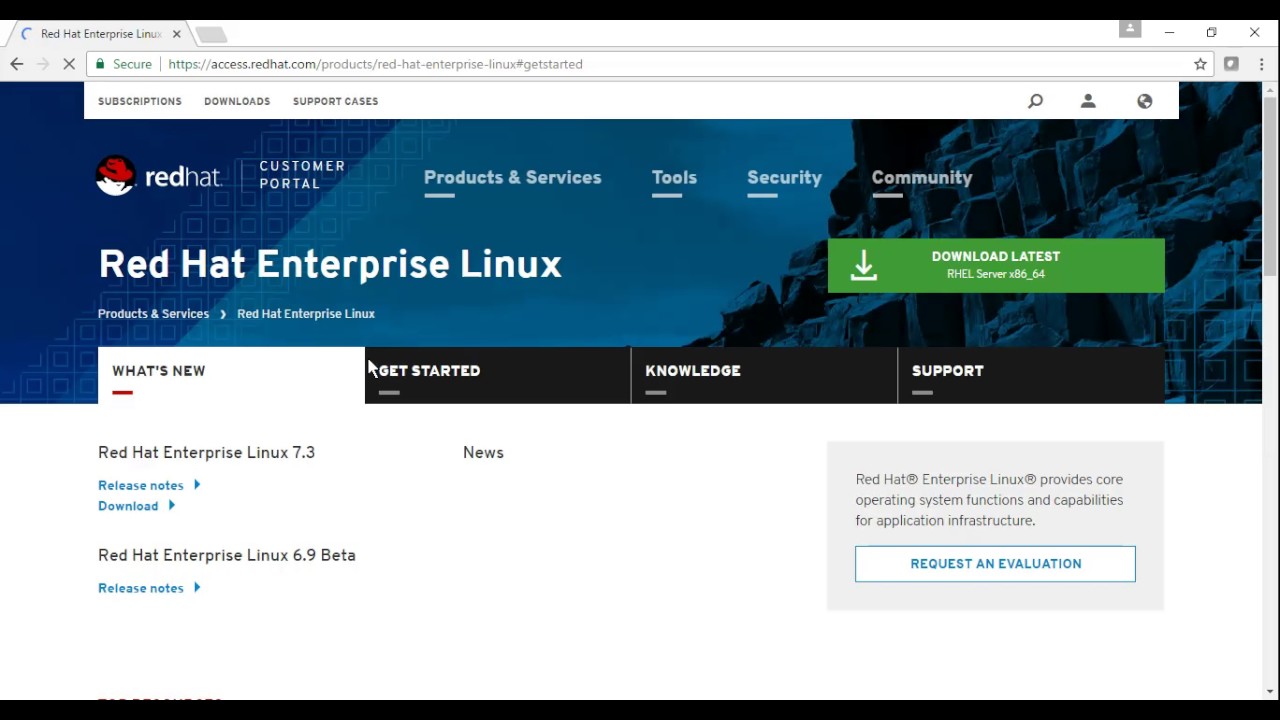
Task: Open RHEL 7.3 Release notes link
Action: [x=141, y=486]
